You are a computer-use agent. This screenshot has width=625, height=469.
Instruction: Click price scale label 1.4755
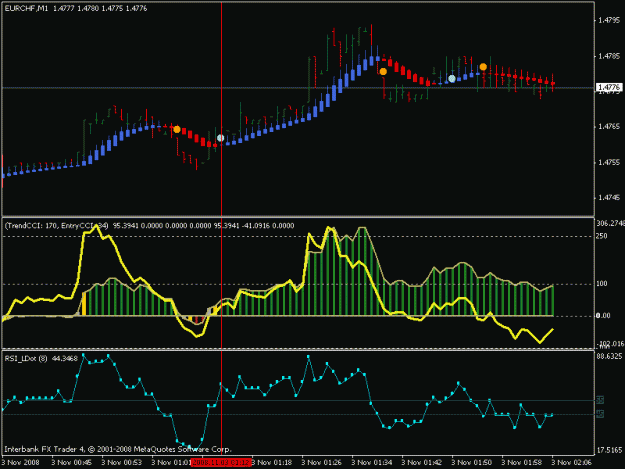pyautogui.click(x=609, y=163)
